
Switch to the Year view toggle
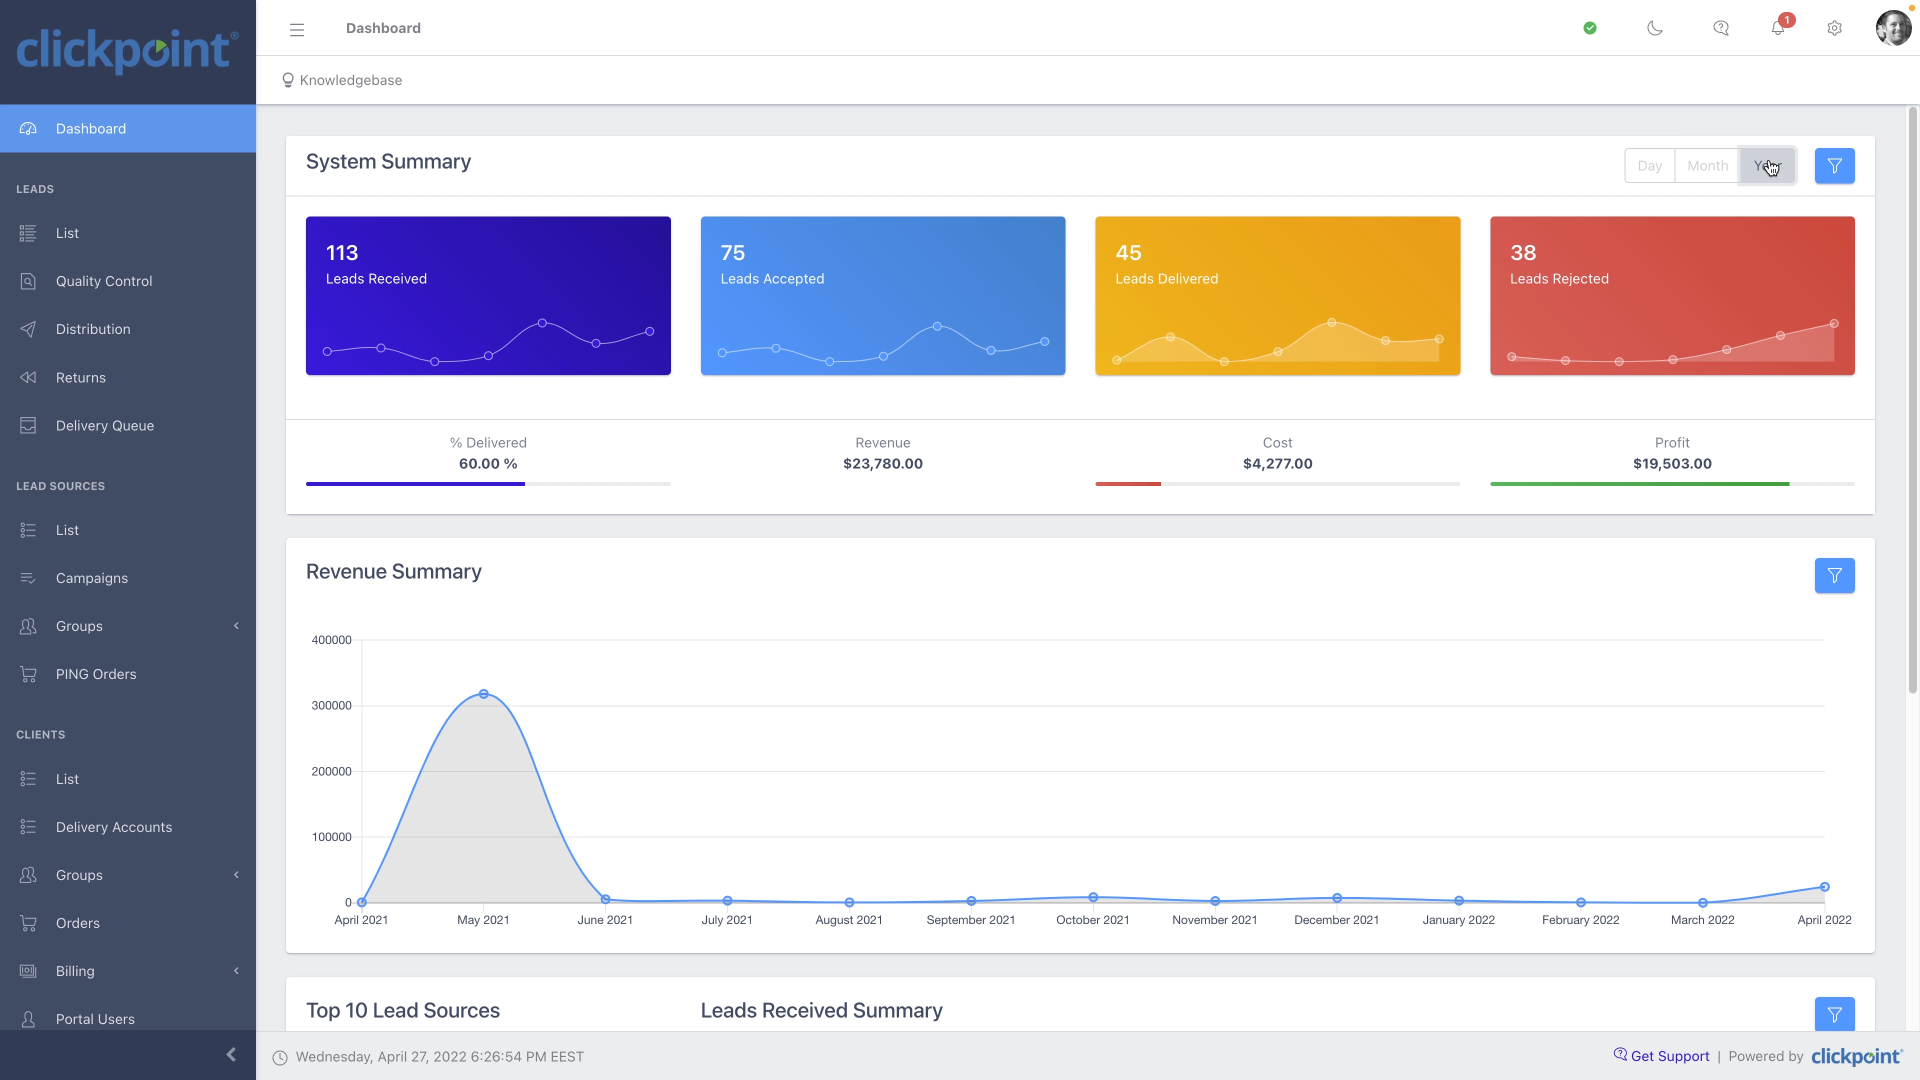tap(1765, 165)
